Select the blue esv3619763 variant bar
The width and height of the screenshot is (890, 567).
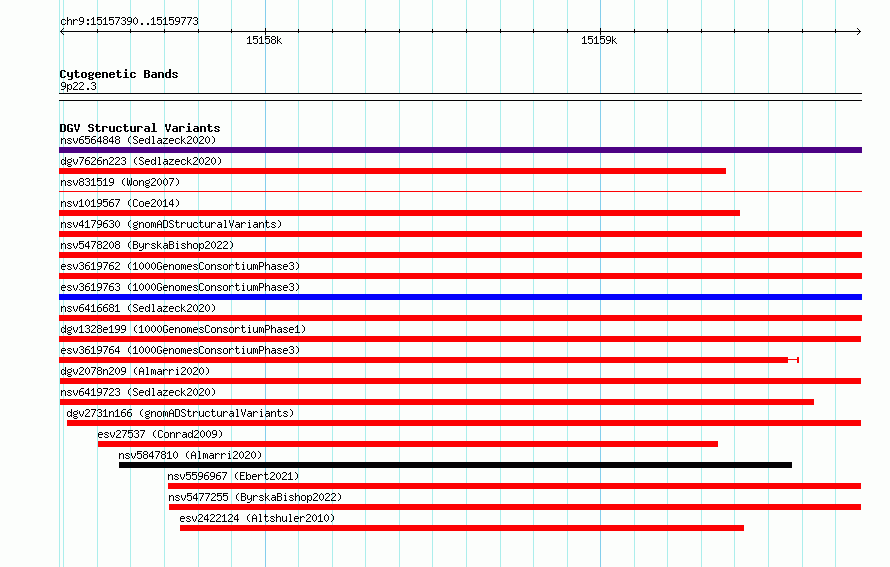460,297
